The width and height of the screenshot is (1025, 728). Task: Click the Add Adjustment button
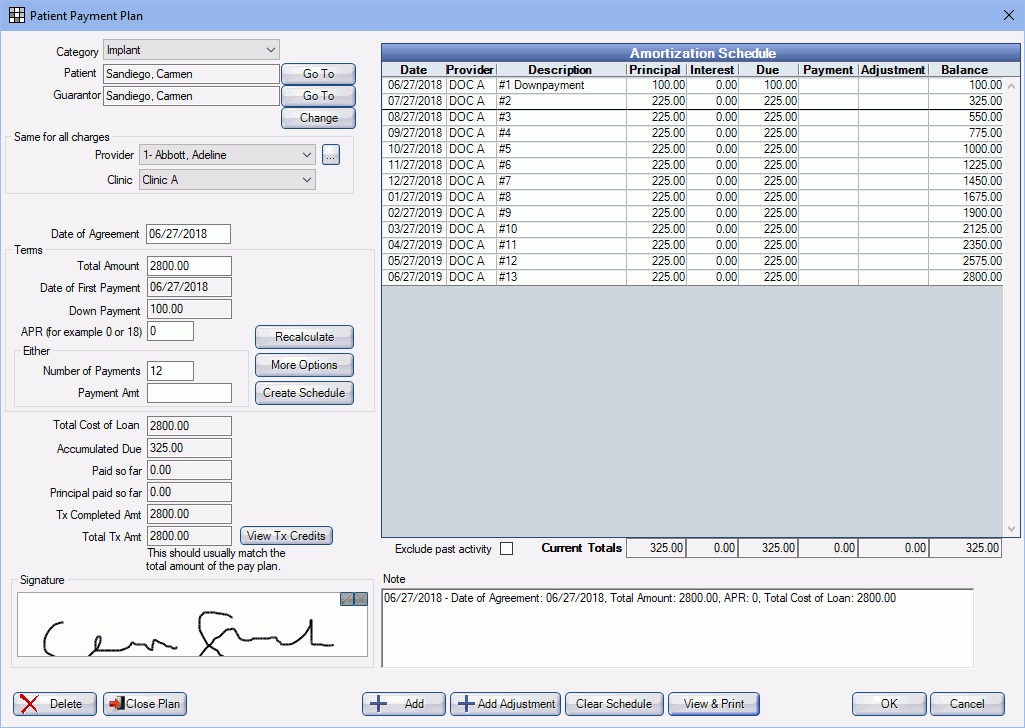point(505,704)
